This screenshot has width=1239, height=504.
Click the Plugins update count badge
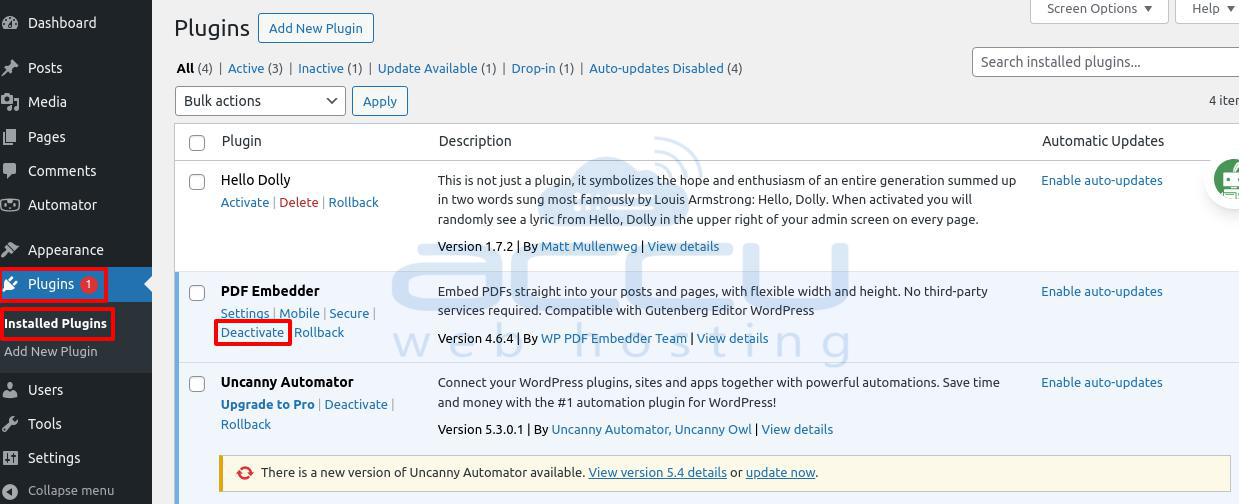[88, 285]
